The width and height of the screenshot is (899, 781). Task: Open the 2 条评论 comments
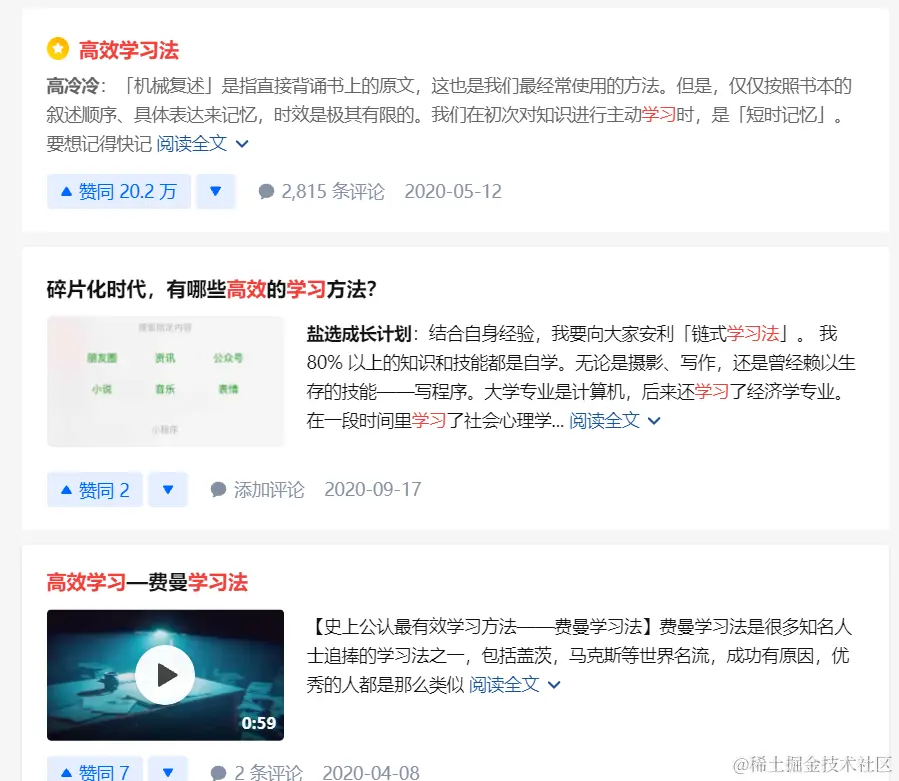256,772
